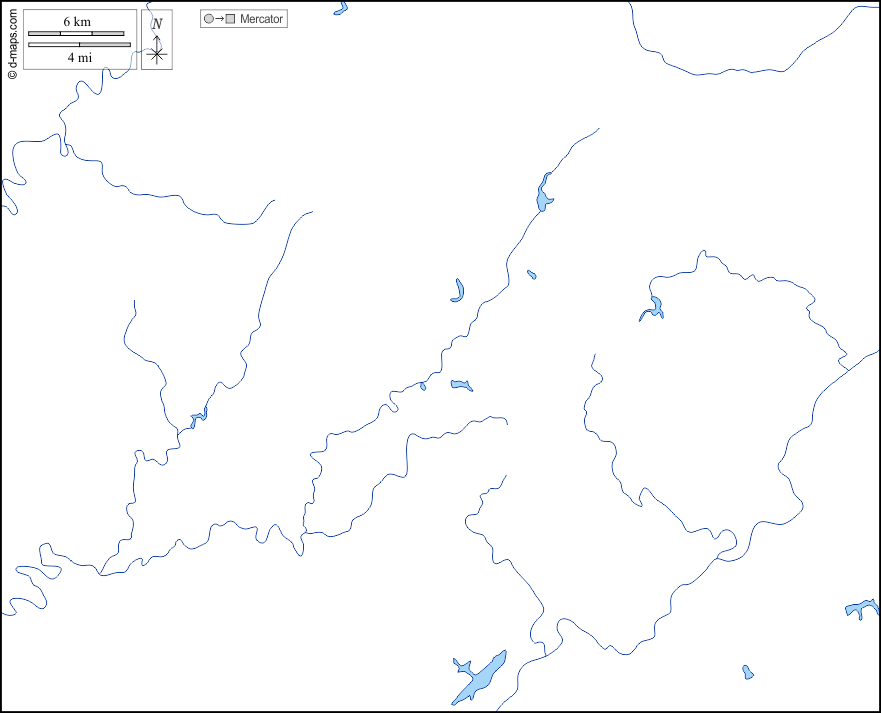881x713 pixels.
Task: Click the arrow between circle and square
Action: click(219, 19)
